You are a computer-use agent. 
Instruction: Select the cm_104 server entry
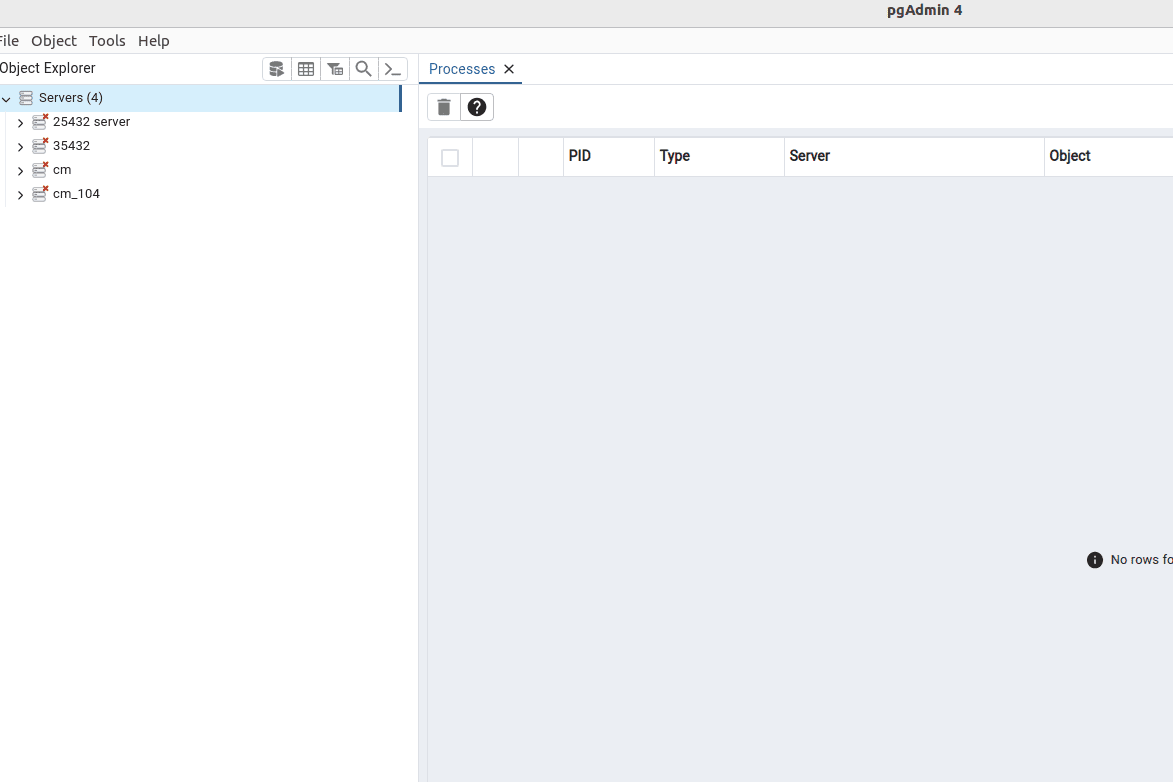click(x=76, y=194)
